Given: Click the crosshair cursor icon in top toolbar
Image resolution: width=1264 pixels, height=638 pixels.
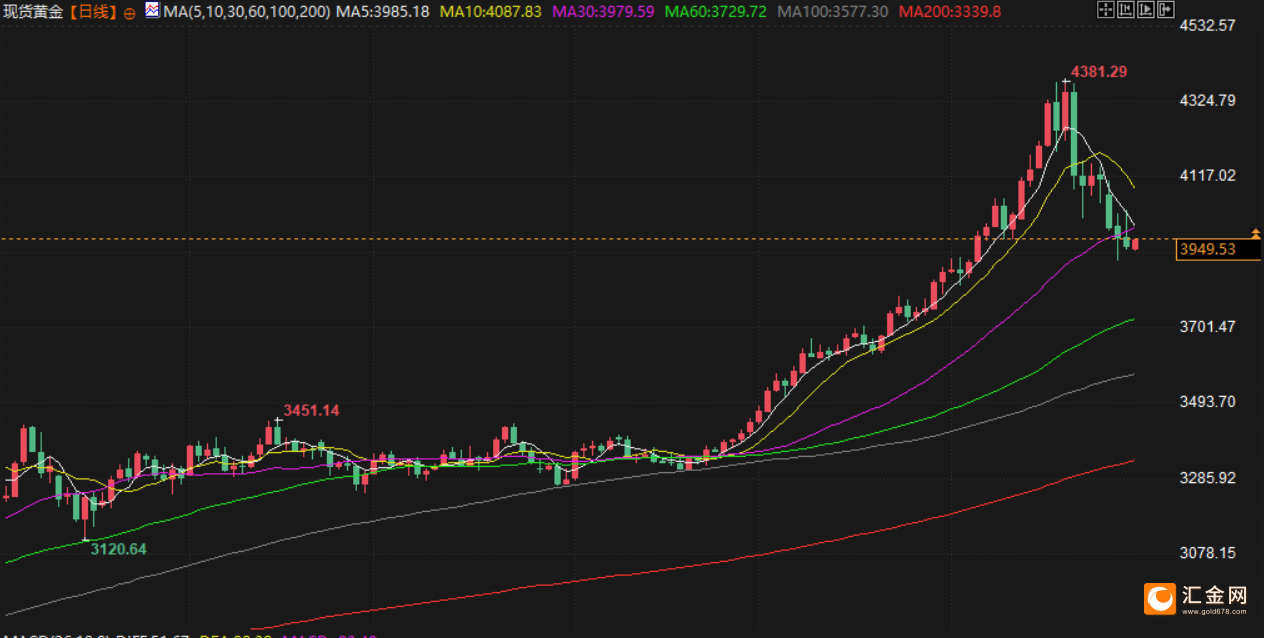Looking at the screenshot, I should [1106, 10].
